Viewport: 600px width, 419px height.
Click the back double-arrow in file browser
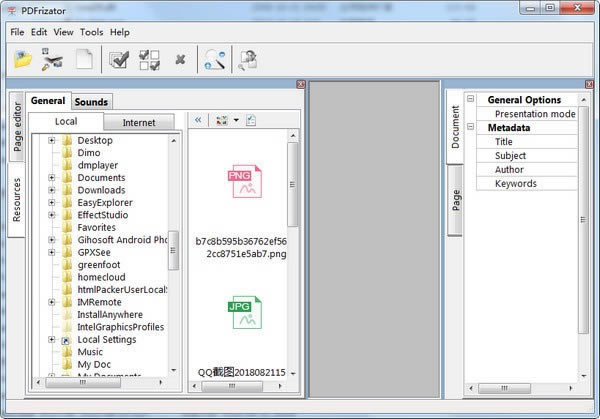(198, 120)
